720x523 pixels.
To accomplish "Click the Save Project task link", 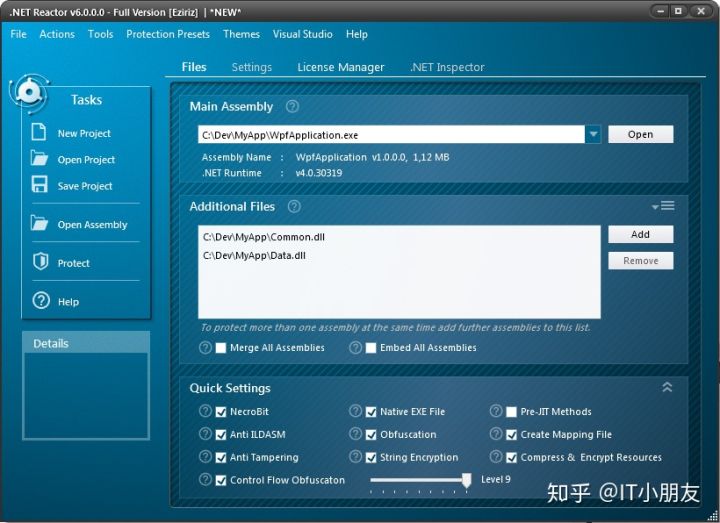I will (x=85, y=186).
